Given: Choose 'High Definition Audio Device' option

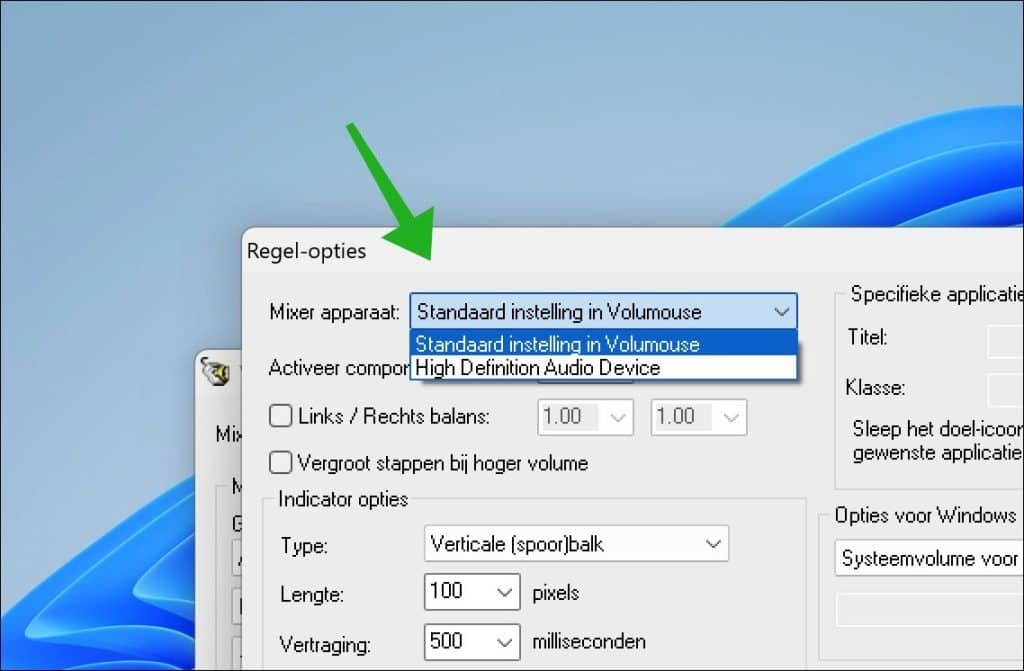Looking at the screenshot, I should [603, 367].
